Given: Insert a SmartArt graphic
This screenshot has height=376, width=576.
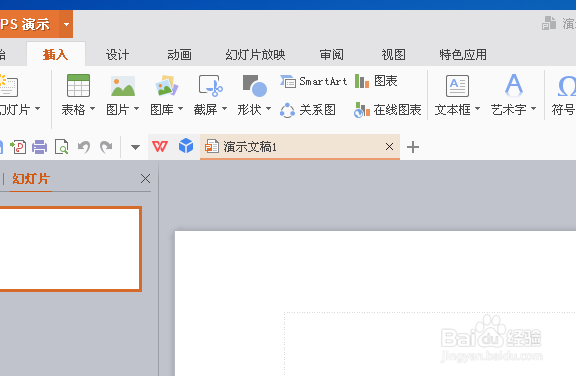Looking at the screenshot, I should coord(314,81).
